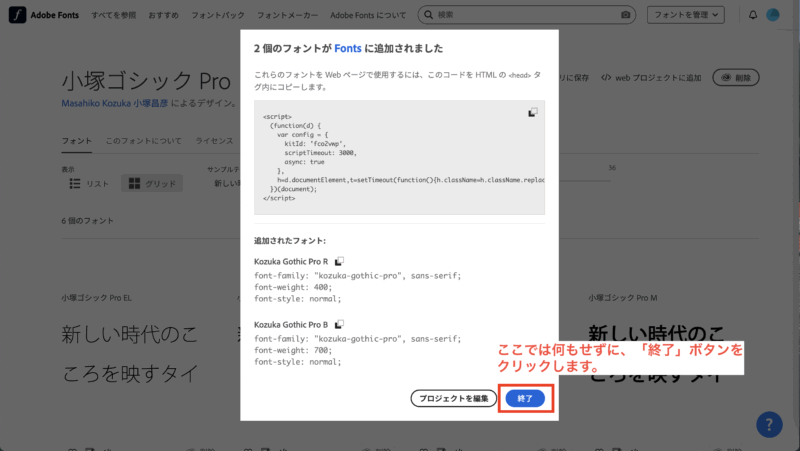
Task: Open すべてを参照 menu item
Action: [114, 15]
